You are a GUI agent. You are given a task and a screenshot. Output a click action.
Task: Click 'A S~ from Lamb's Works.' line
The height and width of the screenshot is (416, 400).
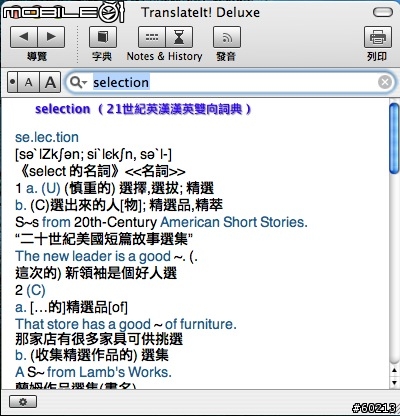coord(93,372)
